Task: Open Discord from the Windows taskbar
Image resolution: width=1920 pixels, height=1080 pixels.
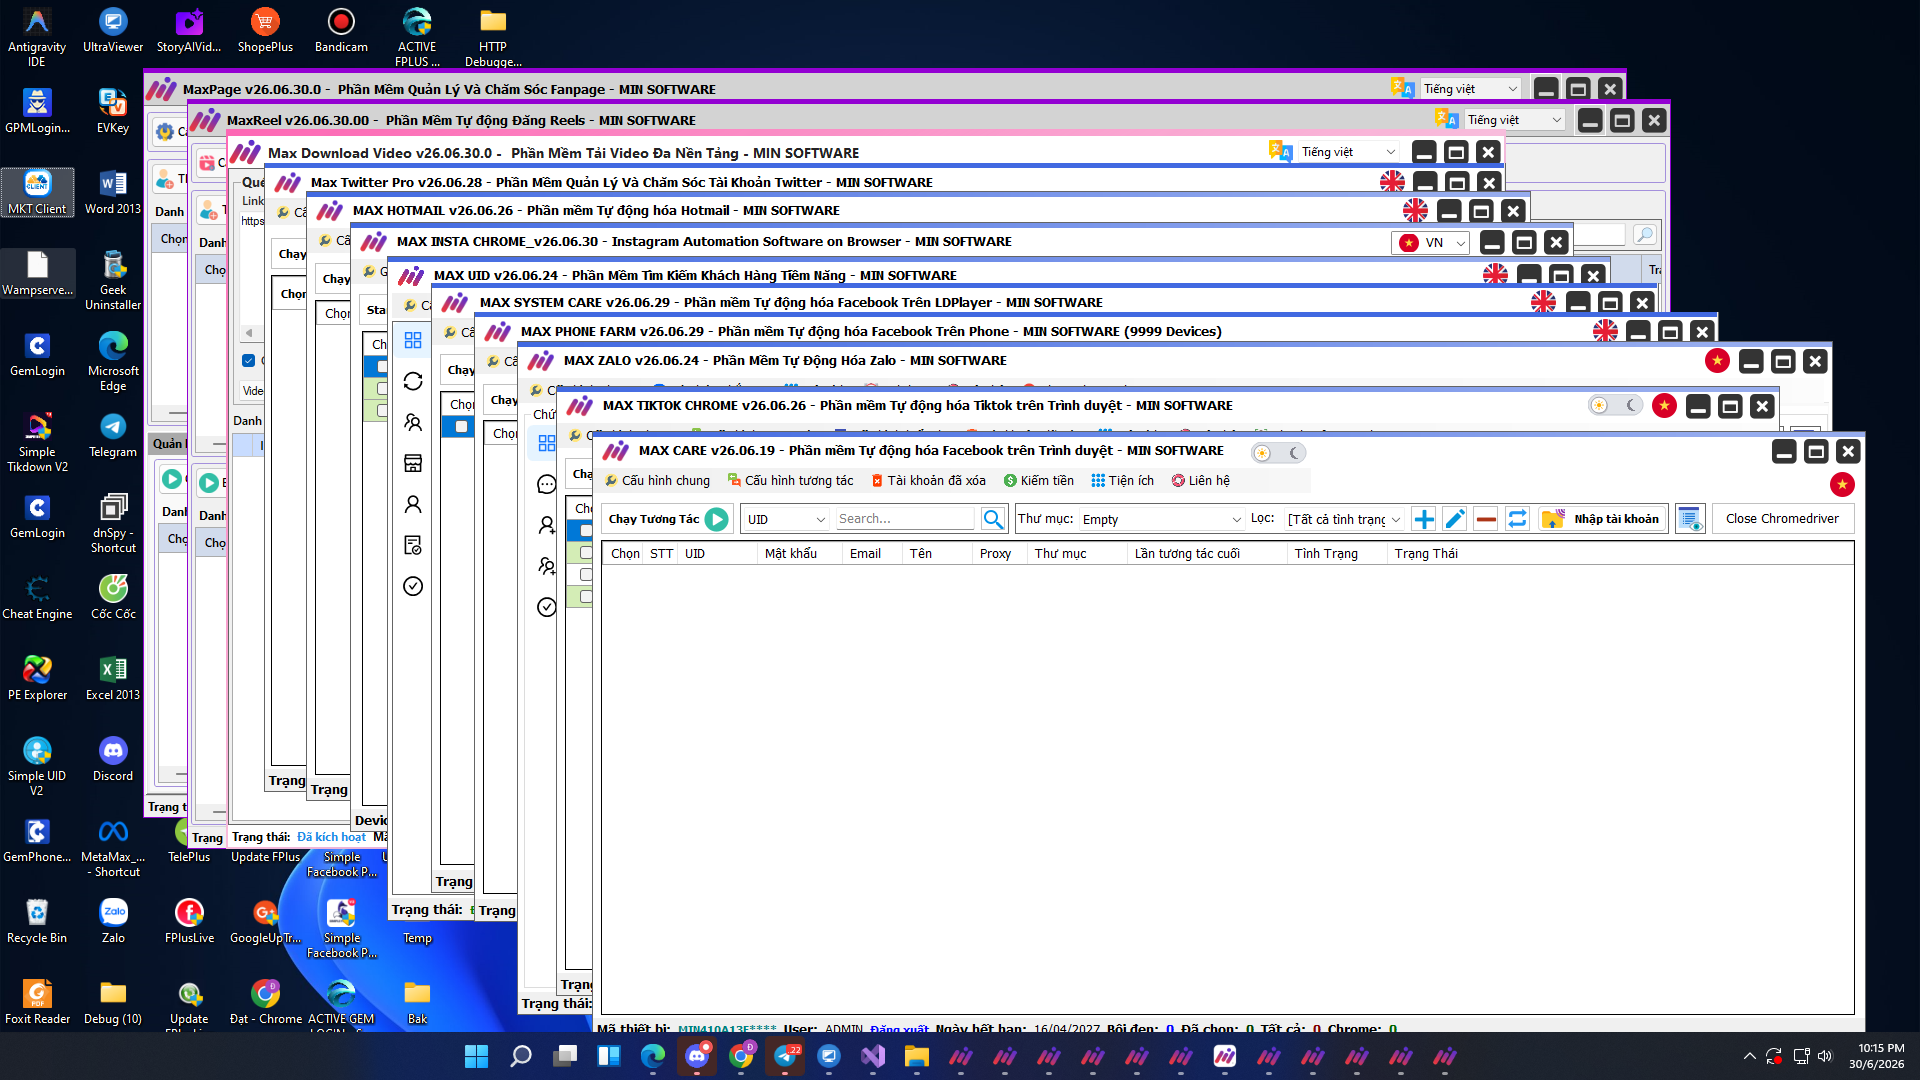Action: pos(697,1056)
